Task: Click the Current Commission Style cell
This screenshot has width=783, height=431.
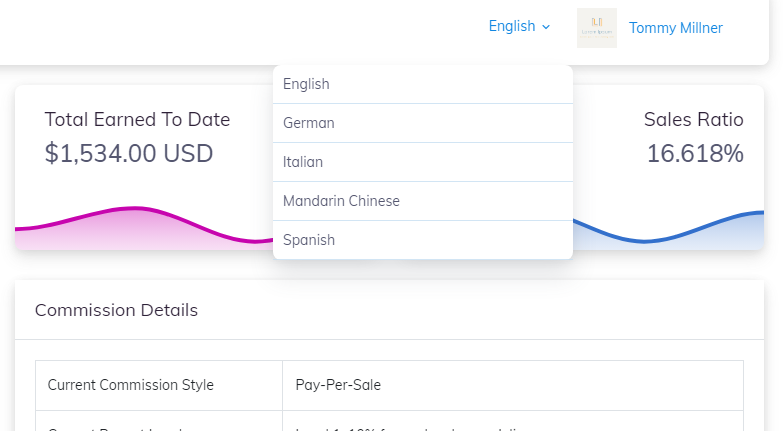Action: point(159,386)
